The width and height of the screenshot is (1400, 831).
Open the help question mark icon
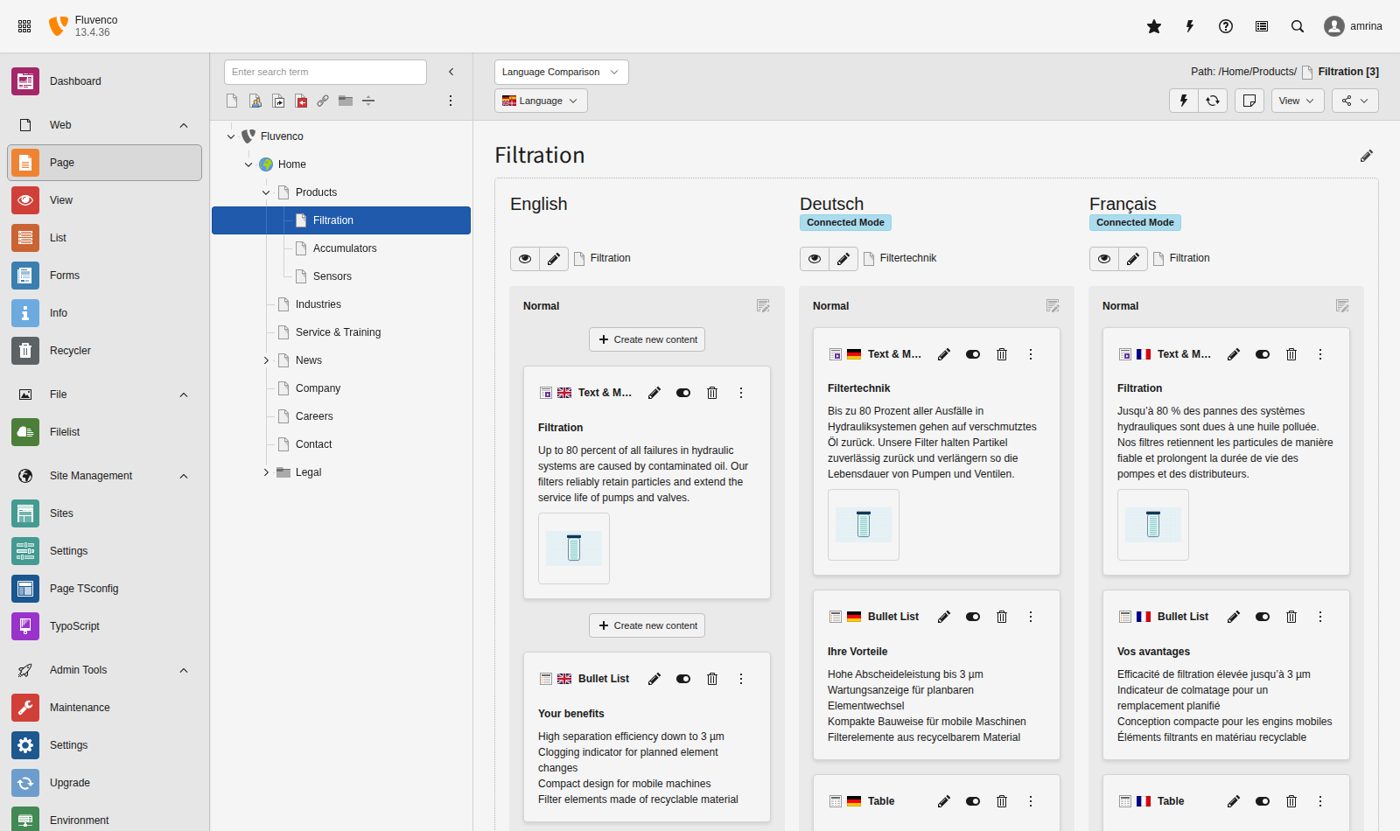tap(1226, 26)
